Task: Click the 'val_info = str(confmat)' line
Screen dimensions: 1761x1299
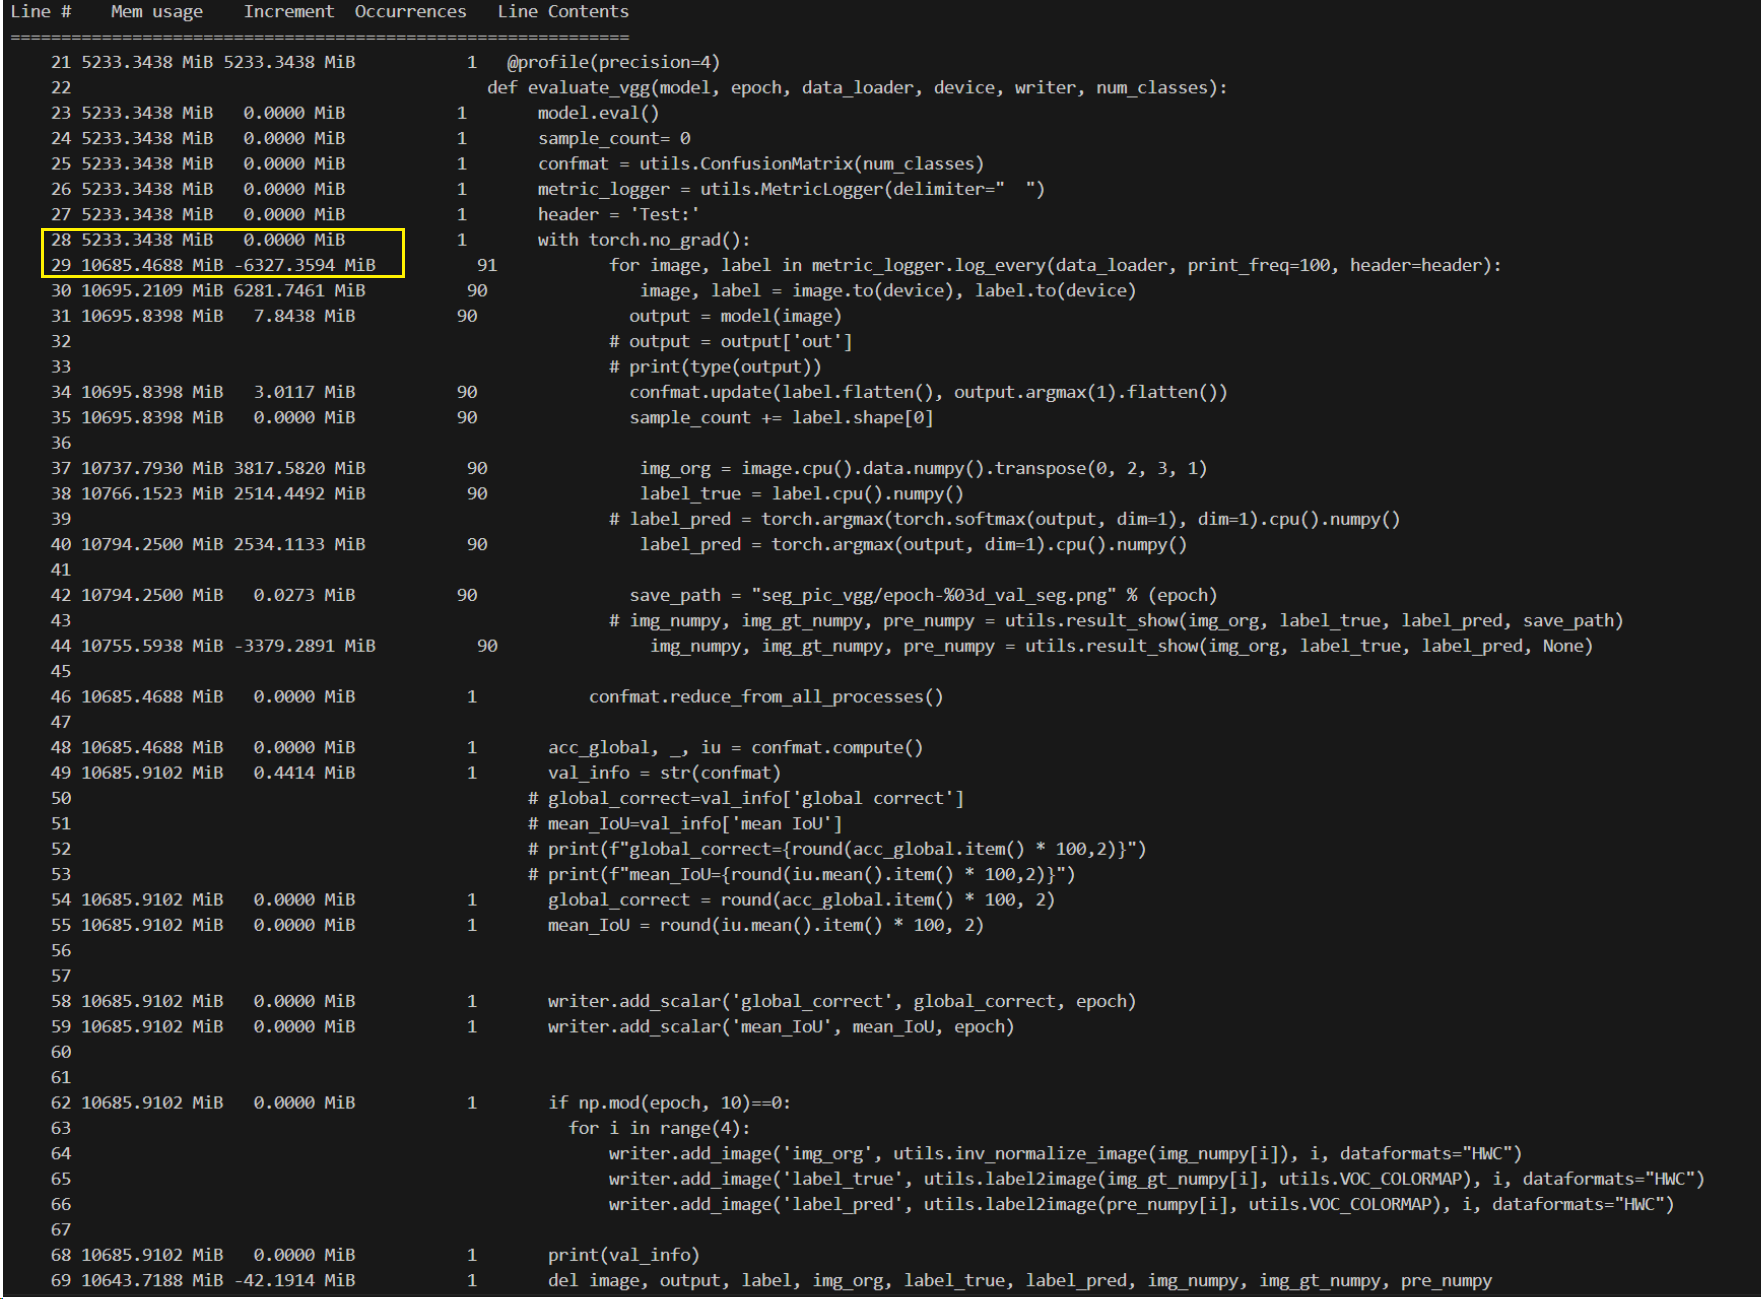Action: tap(664, 773)
